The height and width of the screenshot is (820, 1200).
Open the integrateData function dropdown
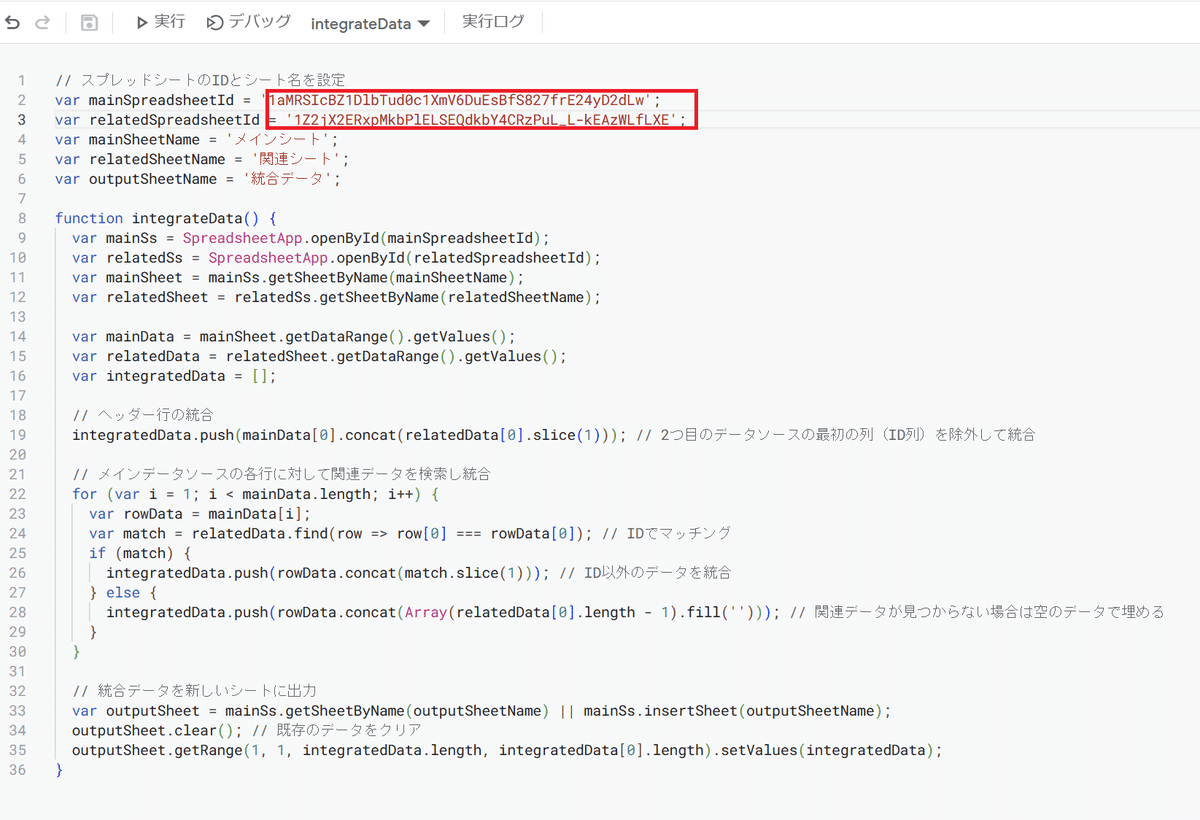click(370, 23)
